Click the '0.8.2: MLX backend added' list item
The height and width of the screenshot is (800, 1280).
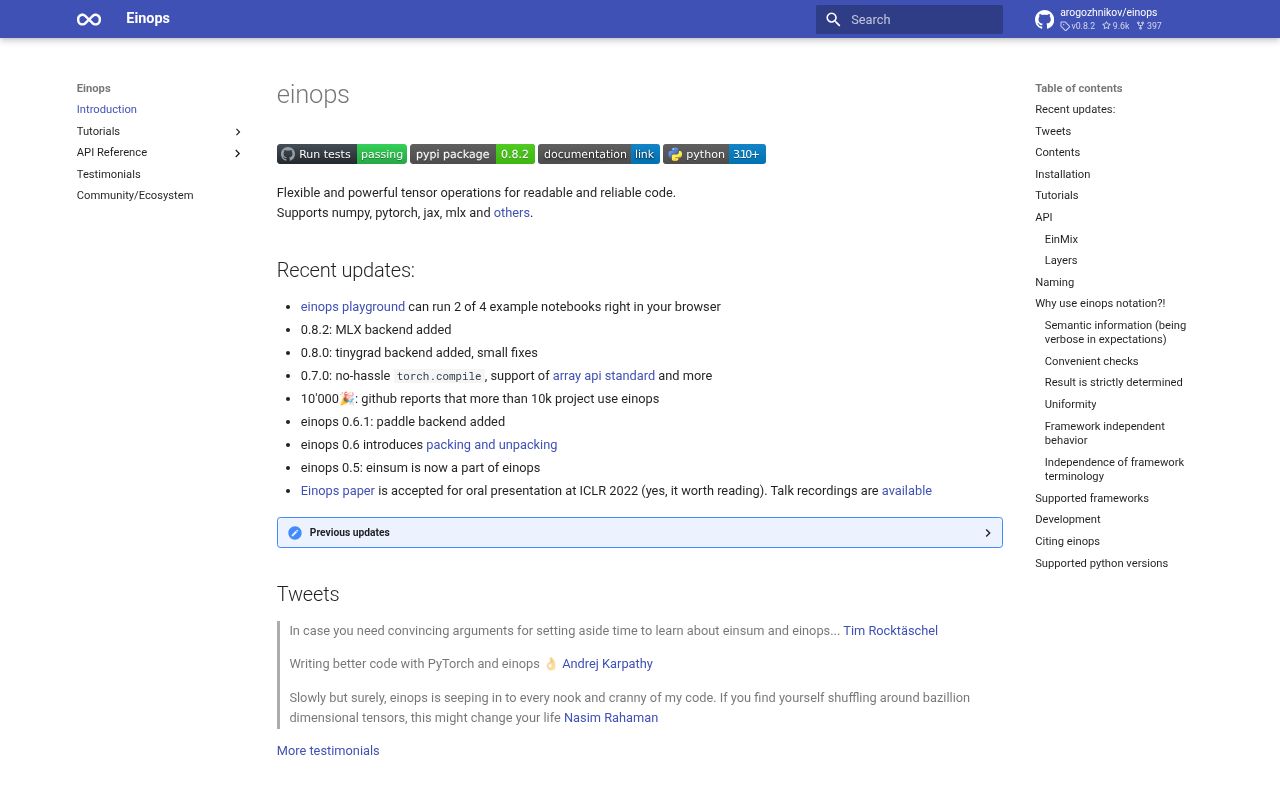(x=376, y=330)
